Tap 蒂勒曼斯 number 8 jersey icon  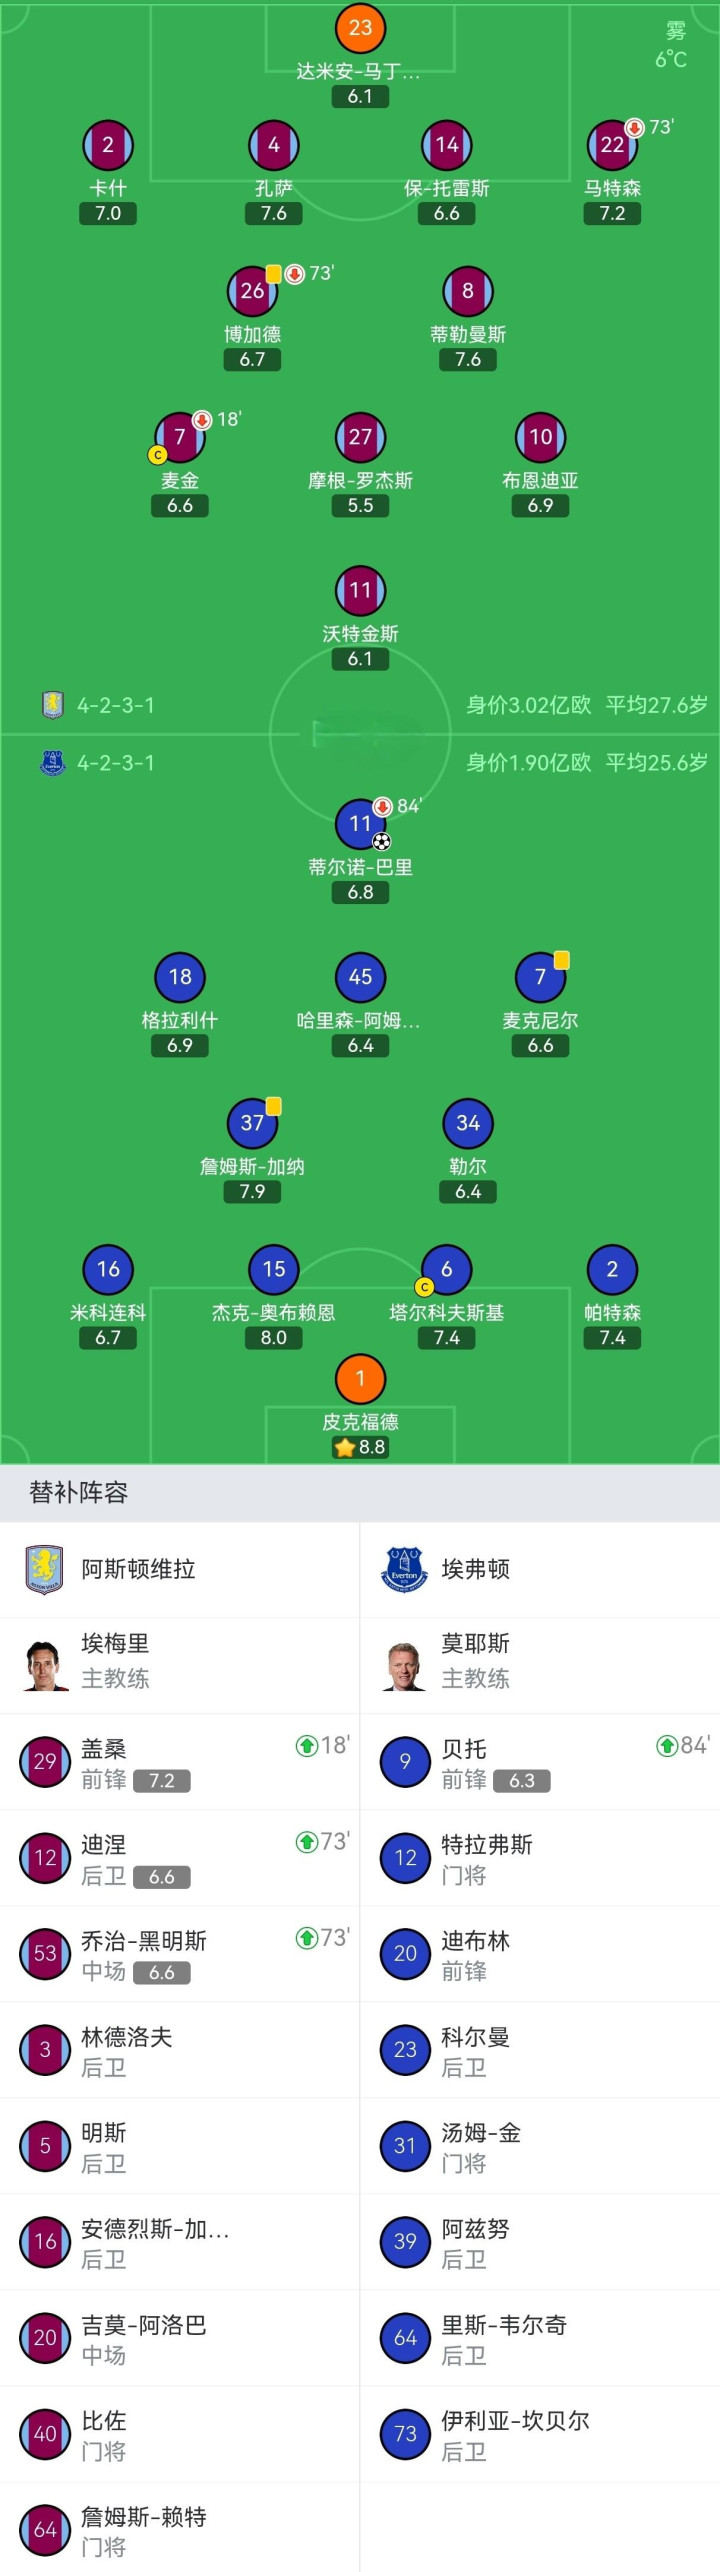click(468, 291)
